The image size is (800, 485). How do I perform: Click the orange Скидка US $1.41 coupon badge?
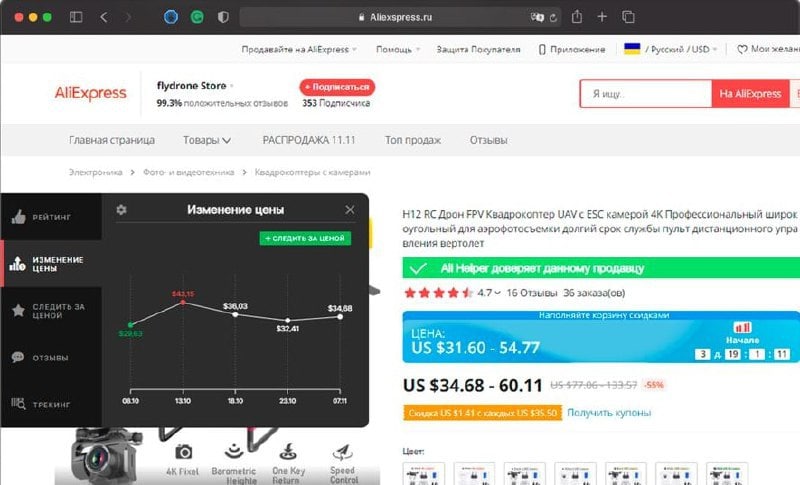click(x=482, y=413)
